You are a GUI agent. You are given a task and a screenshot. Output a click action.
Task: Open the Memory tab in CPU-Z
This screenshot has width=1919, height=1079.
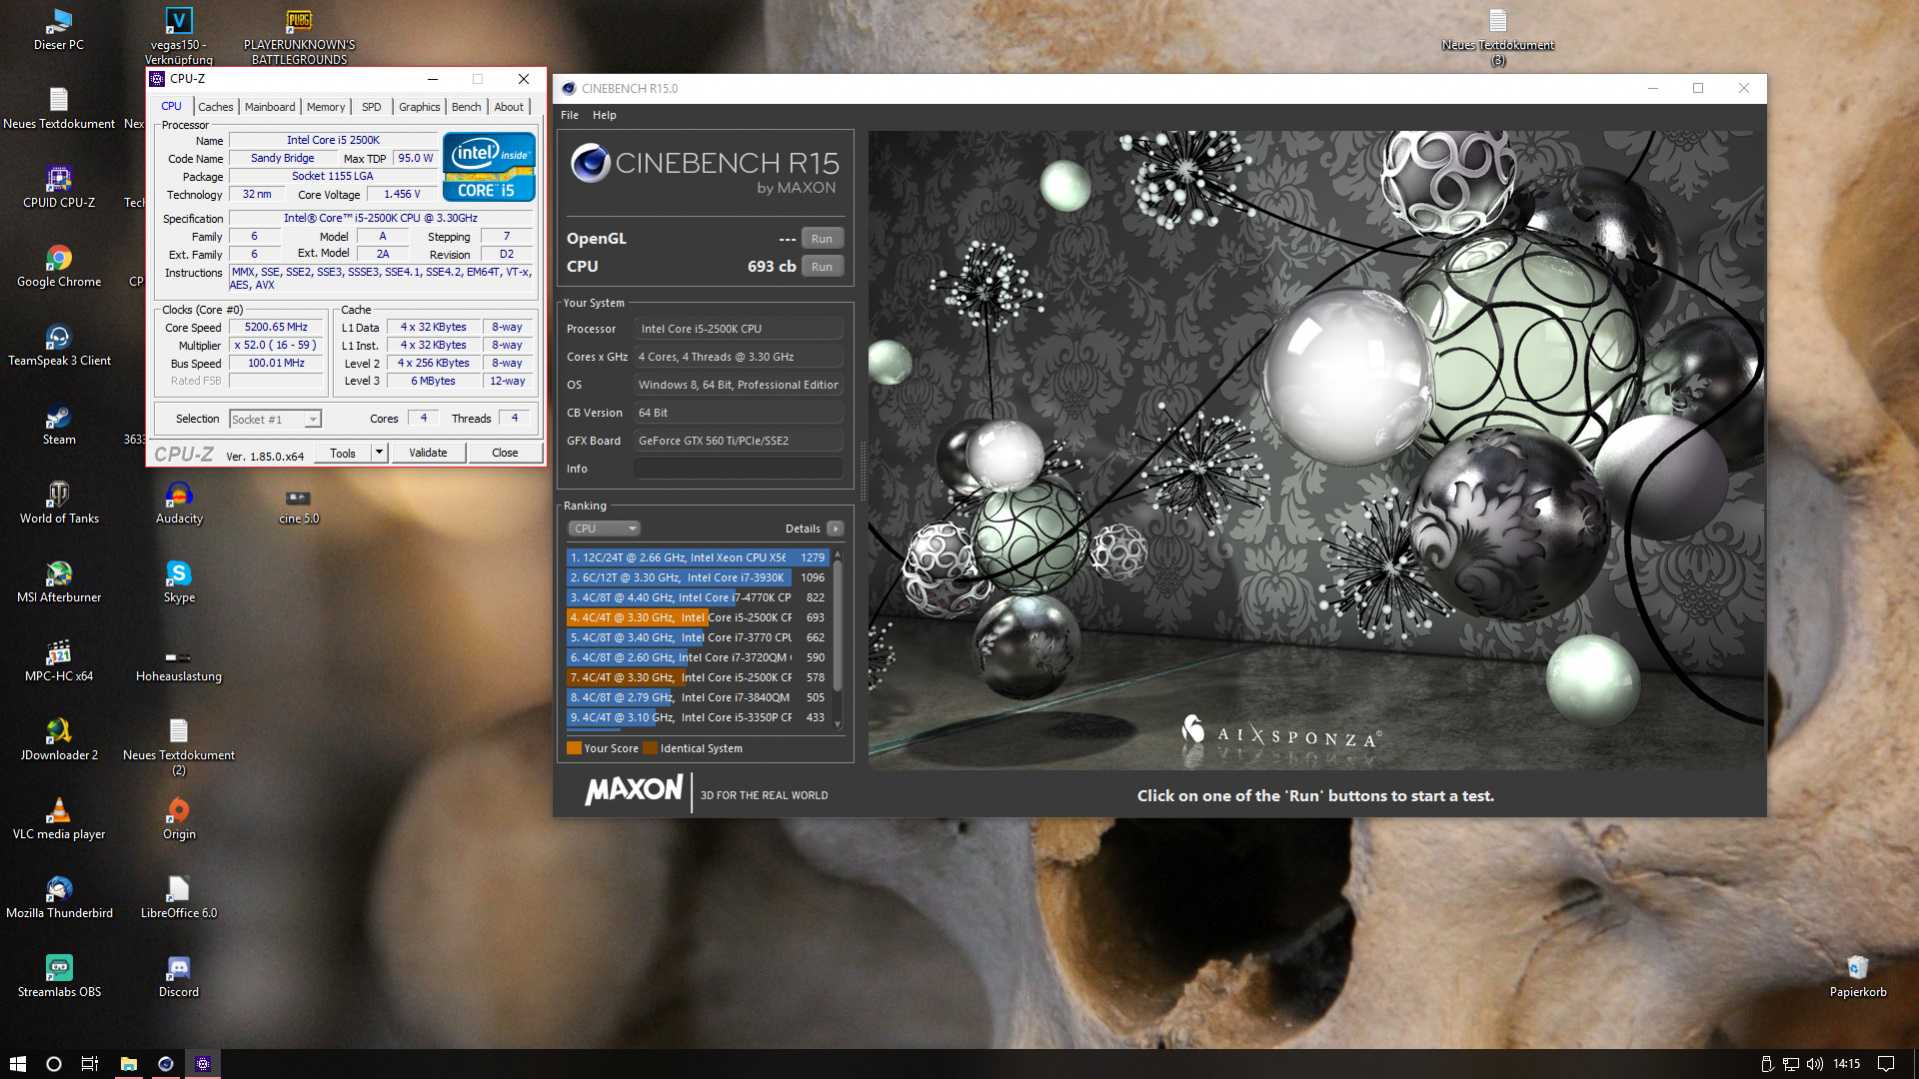click(x=326, y=107)
